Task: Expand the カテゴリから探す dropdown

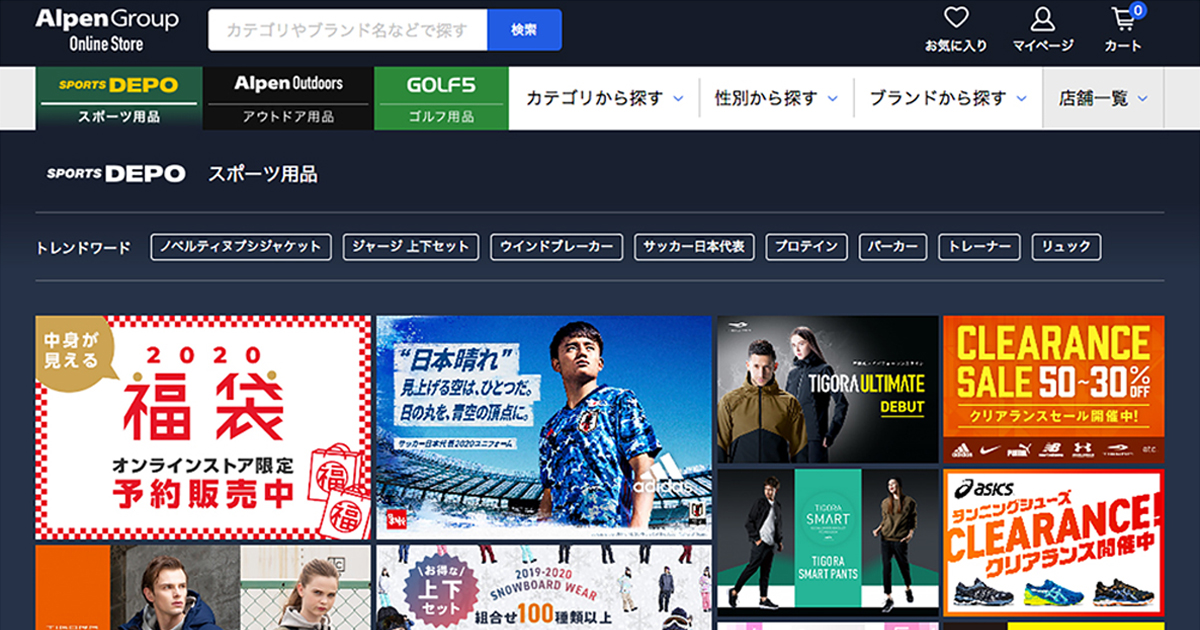Action: 604,98
